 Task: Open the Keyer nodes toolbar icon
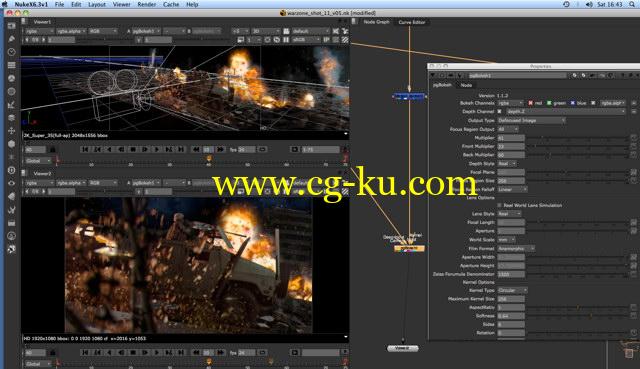point(11,104)
